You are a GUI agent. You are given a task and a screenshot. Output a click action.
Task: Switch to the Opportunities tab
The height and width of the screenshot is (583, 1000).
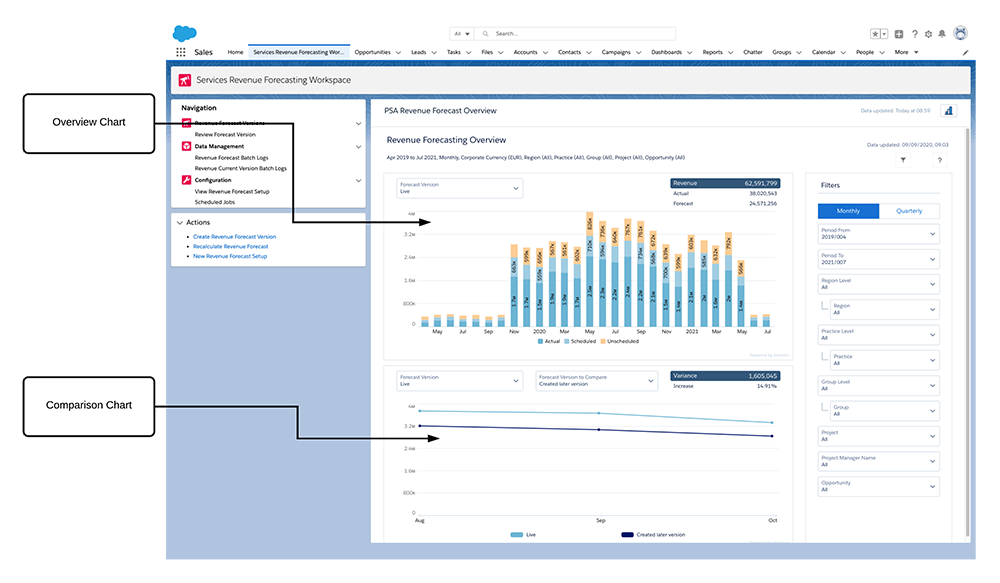point(377,51)
